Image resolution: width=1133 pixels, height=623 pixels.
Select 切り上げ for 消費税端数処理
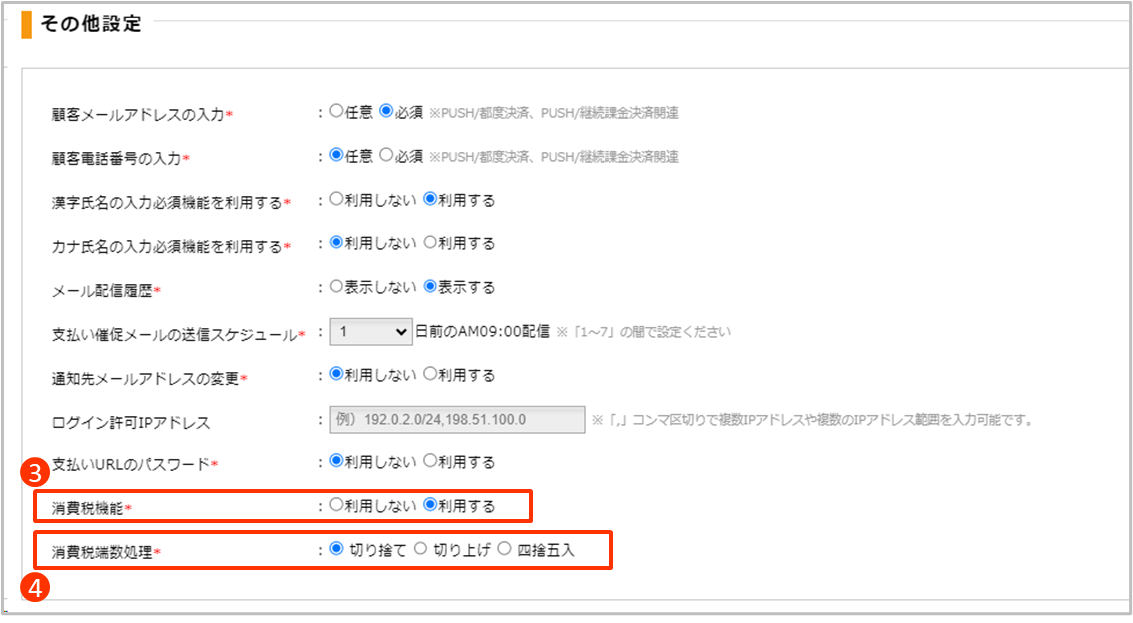(420, 549)
